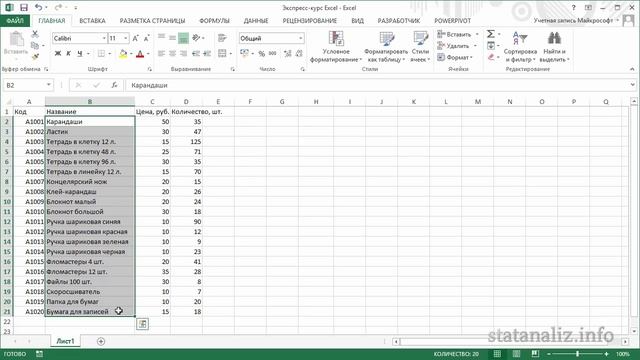Switch to the РЕЦЕНЗИРОВАНИЕ tab
The image size is (640, 360).
point(310,20)
